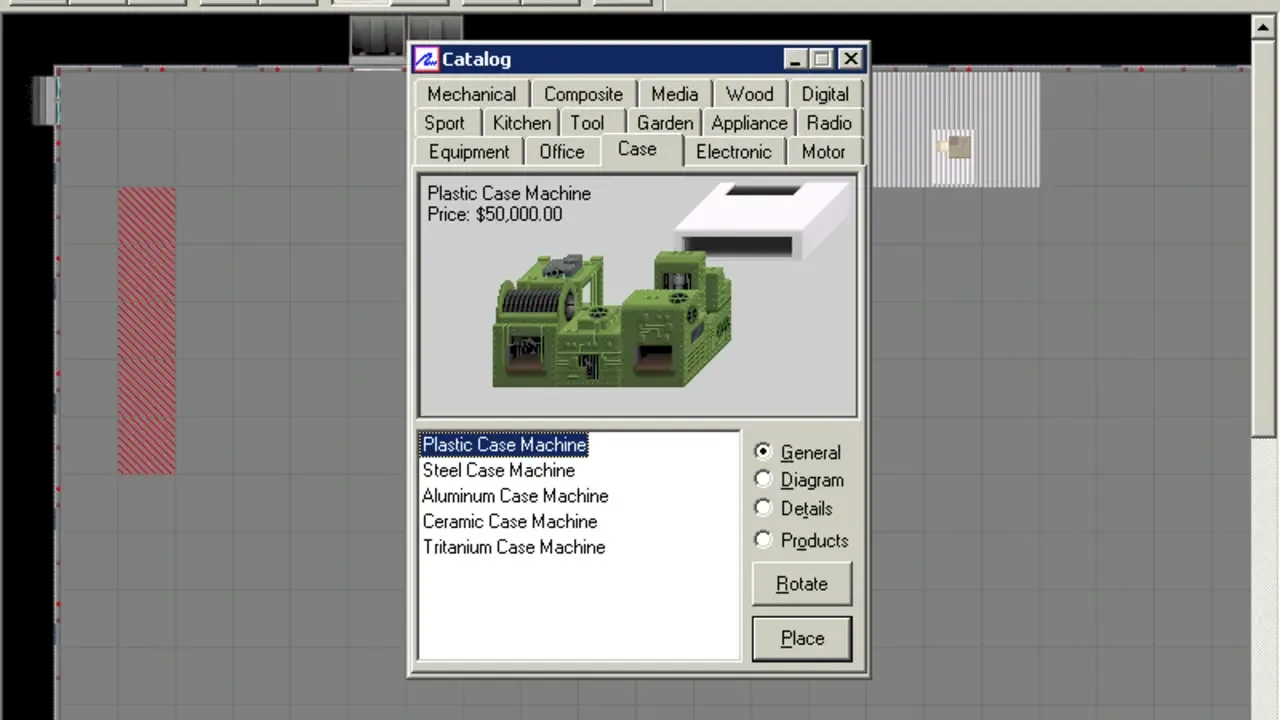Switch to the Digital tab
This screenshot has width=1280, height=720.
coord(825,94)
